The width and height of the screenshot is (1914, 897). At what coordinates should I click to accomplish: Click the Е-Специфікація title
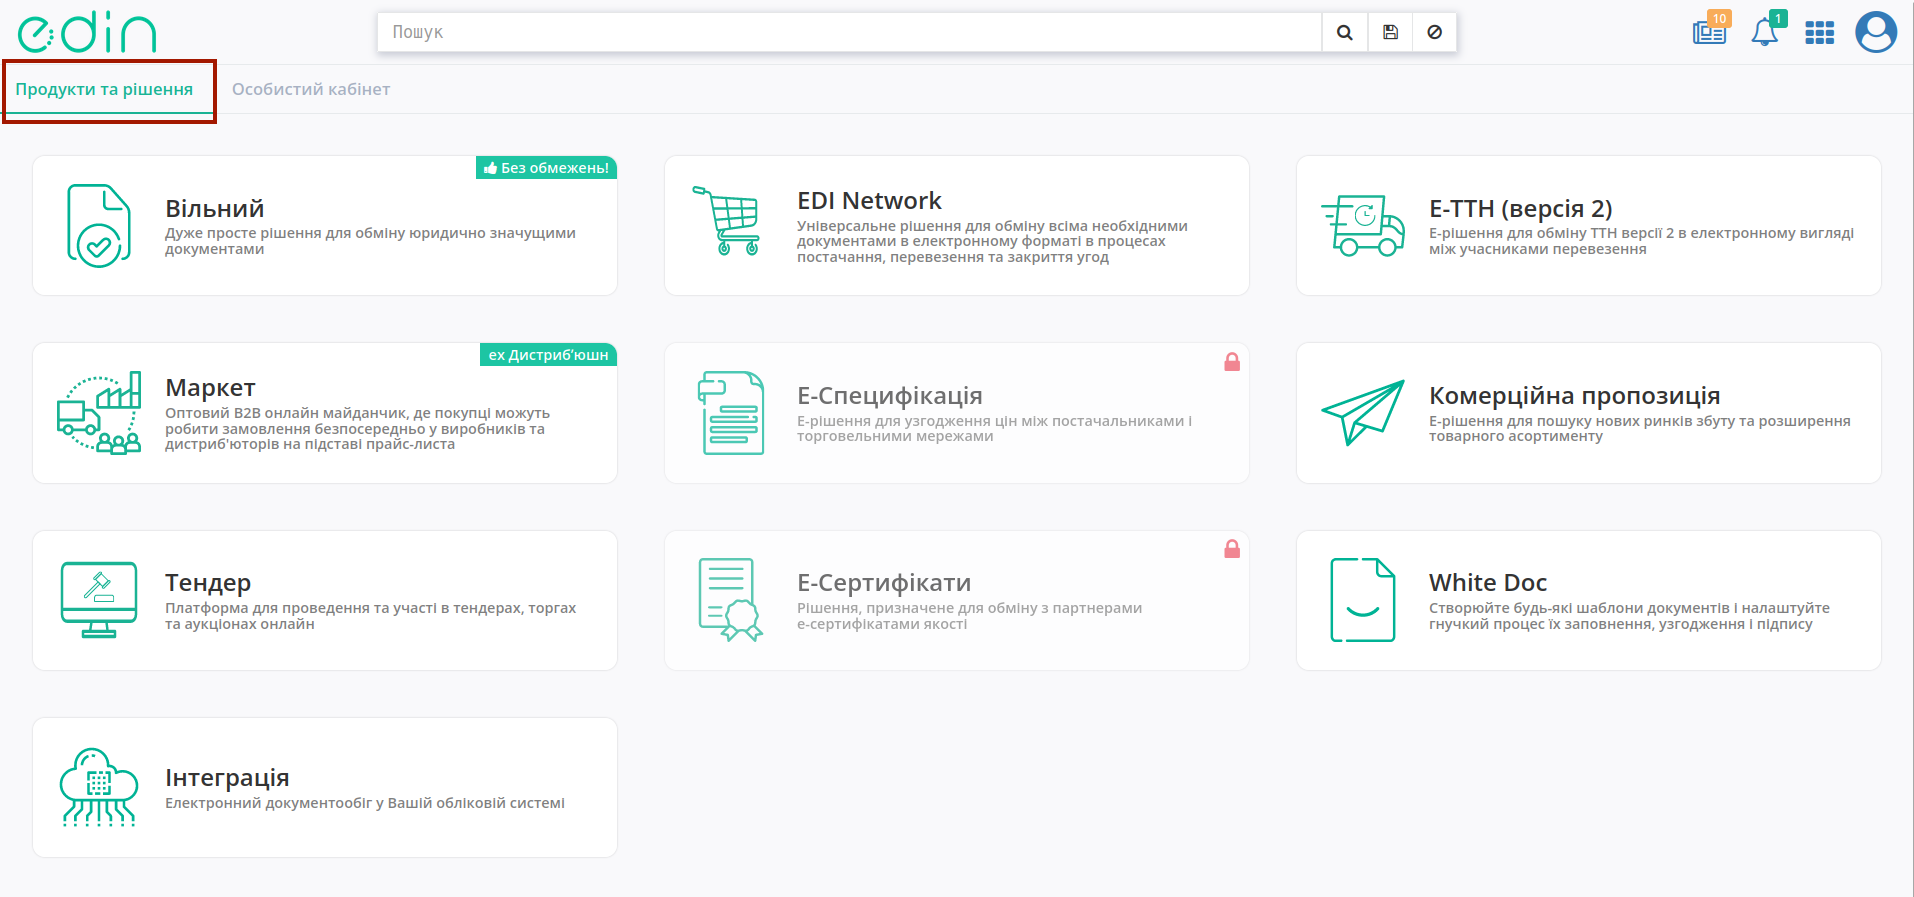click(x=890, y=396)
